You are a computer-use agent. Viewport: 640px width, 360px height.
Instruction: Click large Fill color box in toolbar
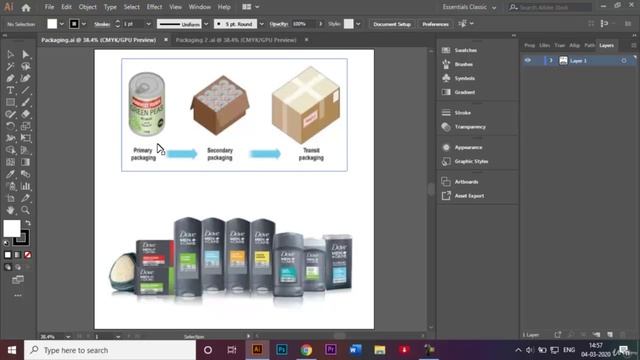12,228
